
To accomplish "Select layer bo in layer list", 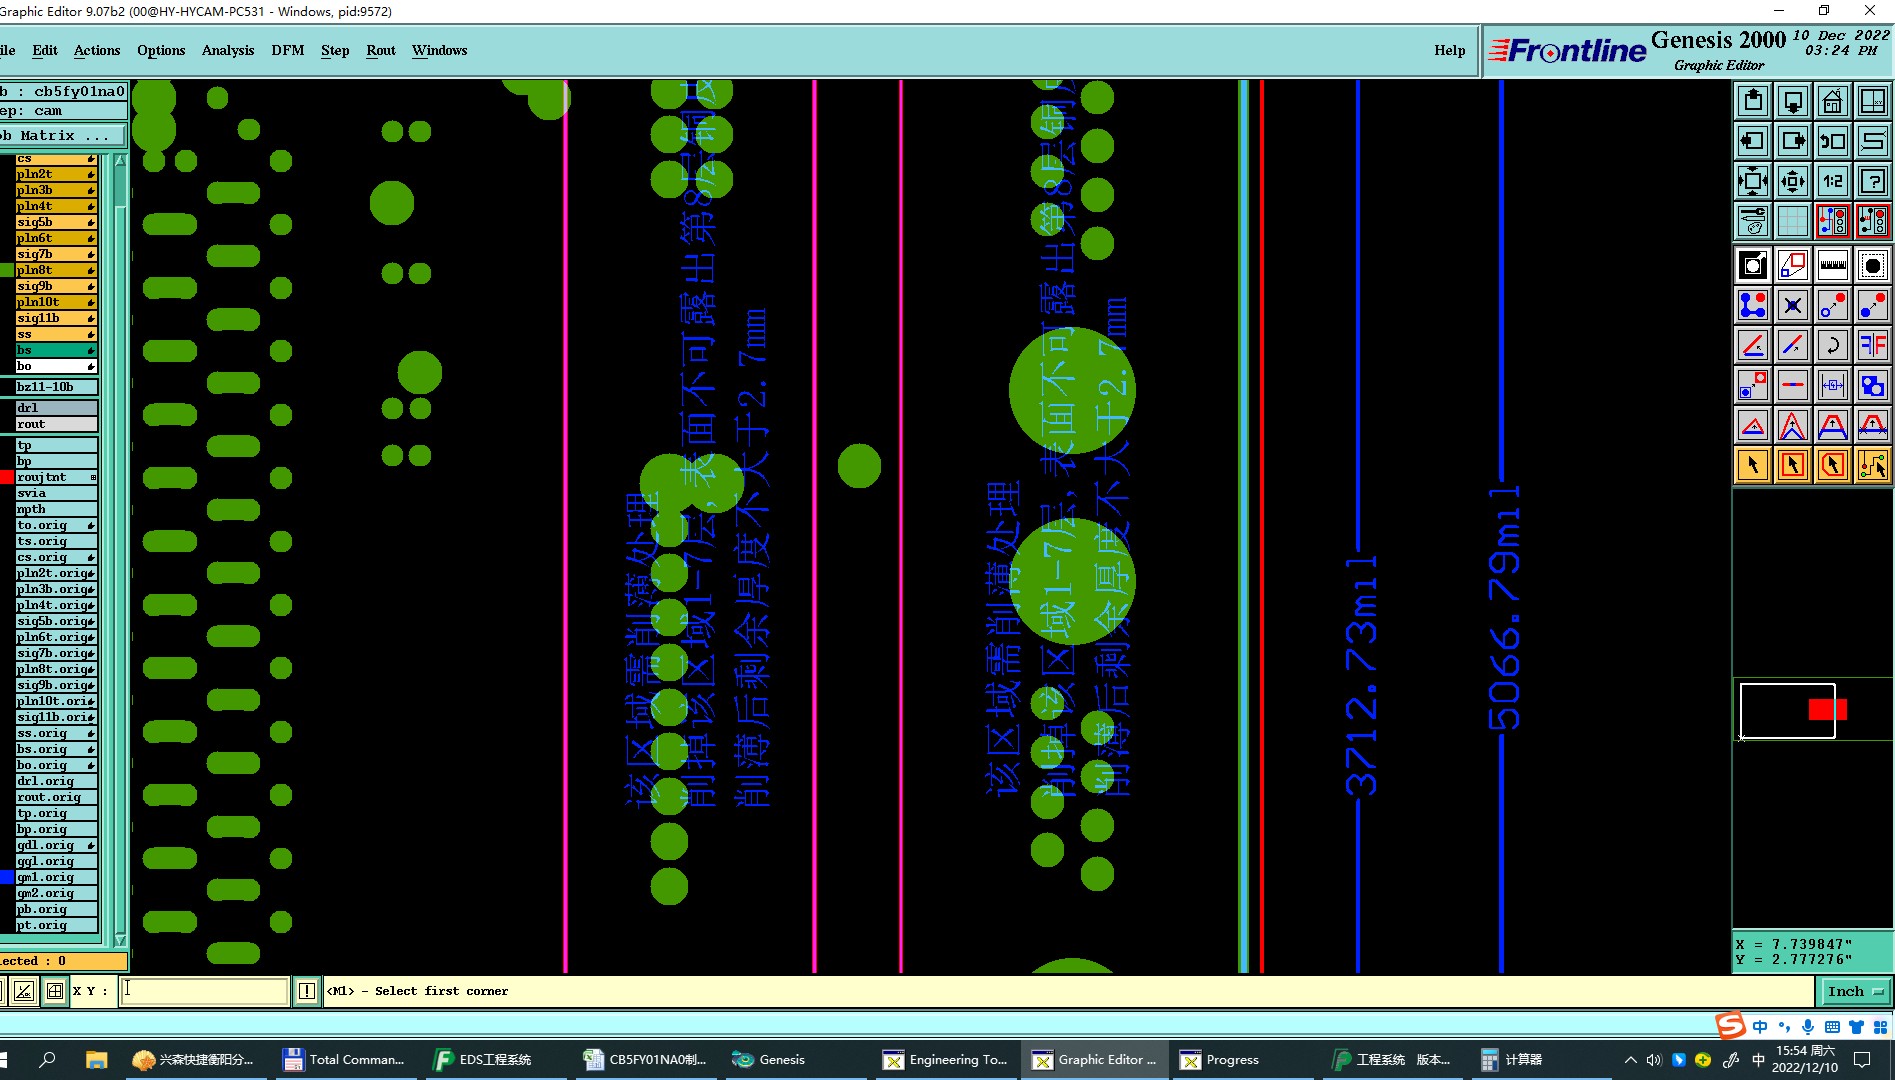I will (x=56, y=366).
